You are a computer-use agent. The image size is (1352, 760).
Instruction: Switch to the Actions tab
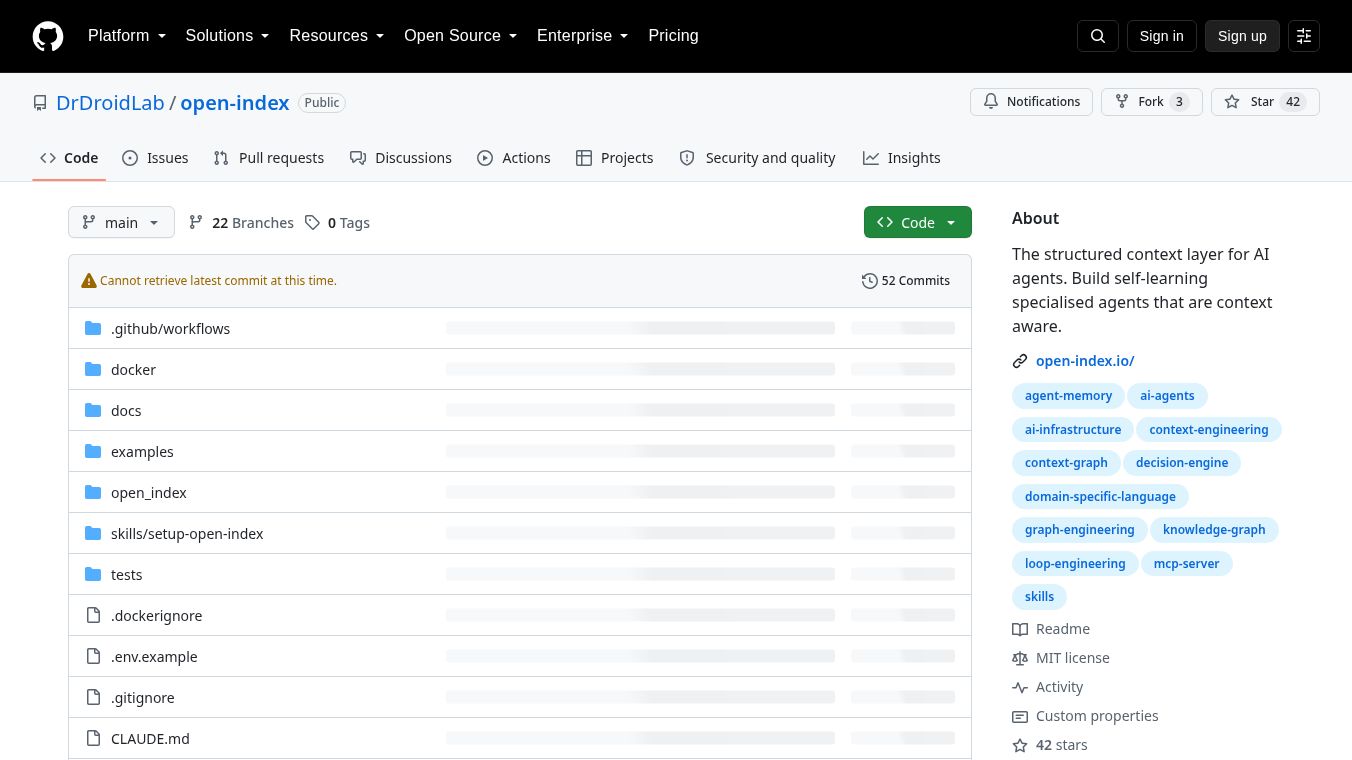coord(514,158)
